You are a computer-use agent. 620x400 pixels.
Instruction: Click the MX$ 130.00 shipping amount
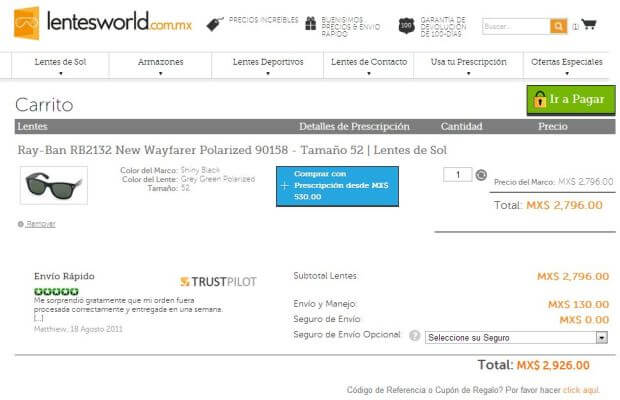point(578,304)
